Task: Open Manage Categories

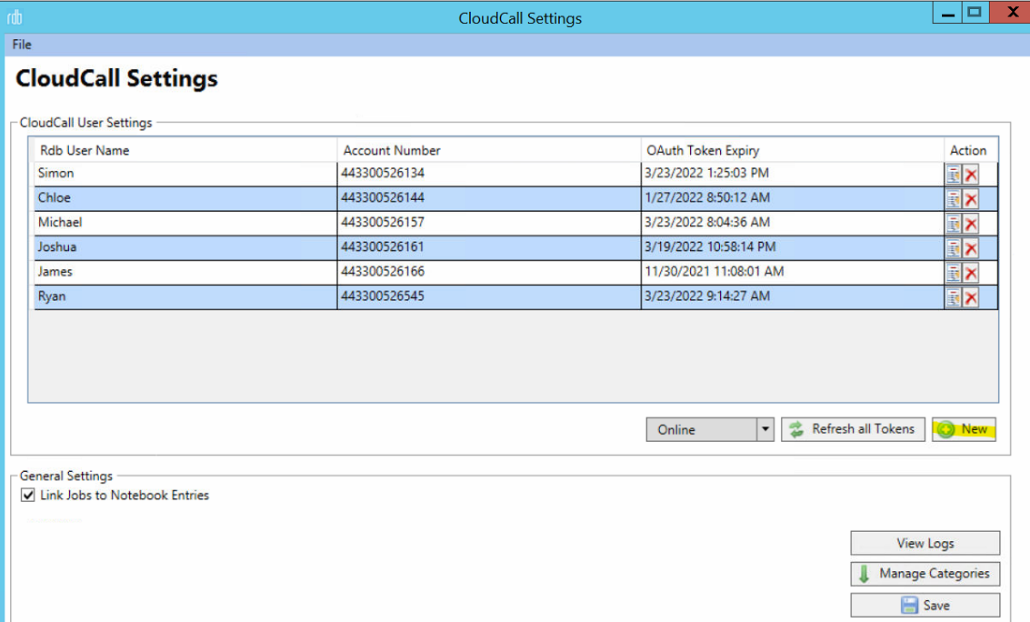Action: tap(925, 573)
